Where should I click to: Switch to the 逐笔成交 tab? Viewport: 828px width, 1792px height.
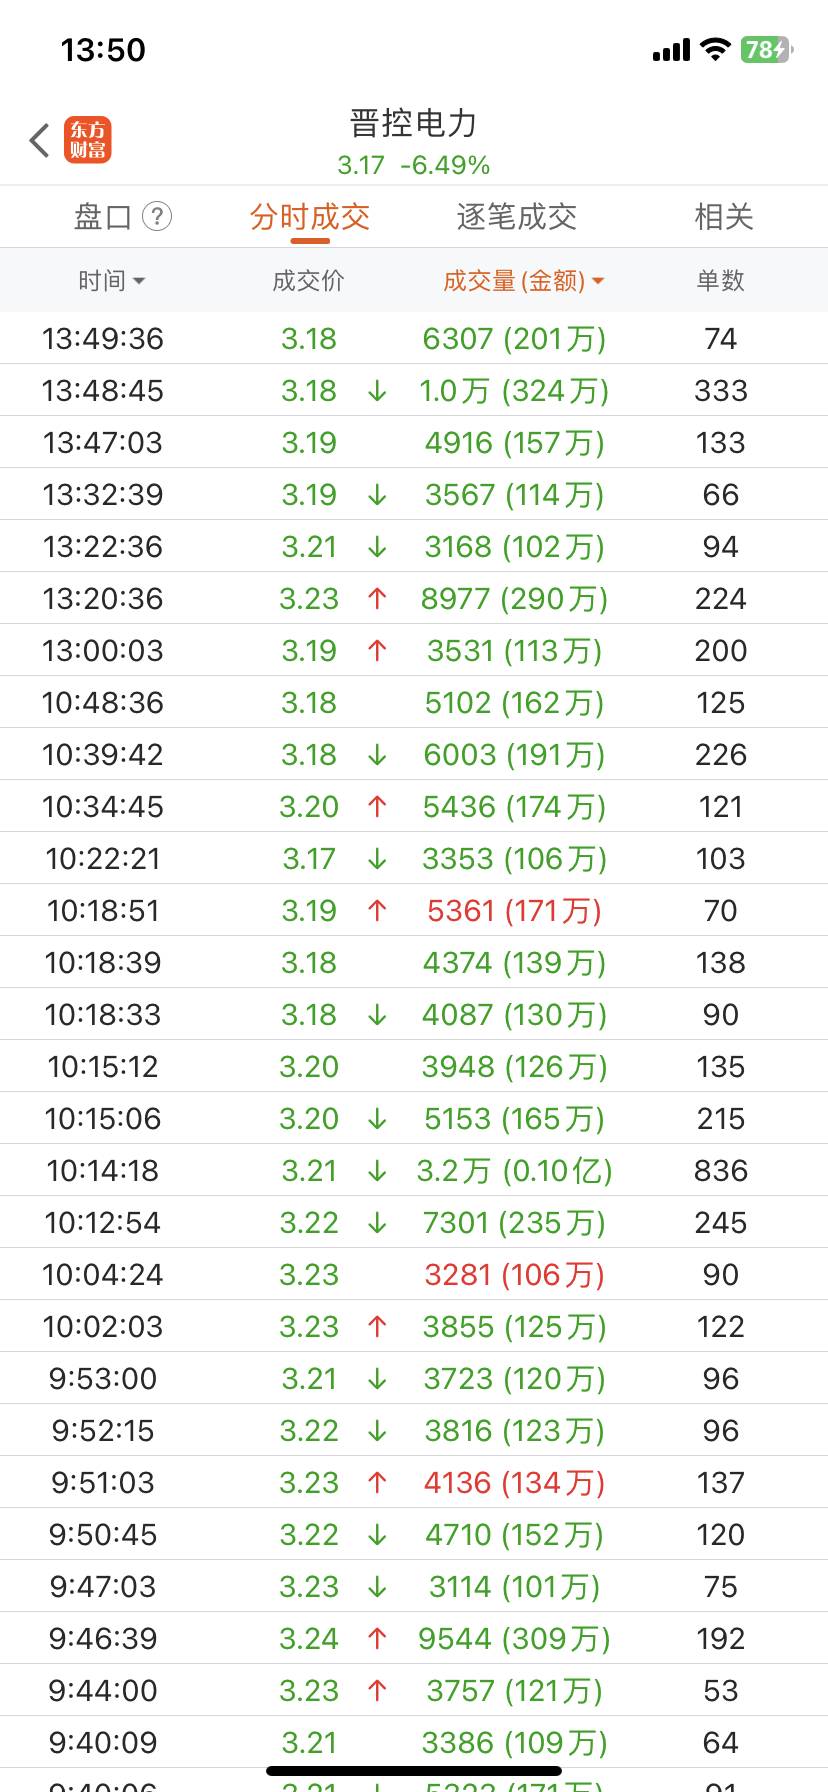517,217
